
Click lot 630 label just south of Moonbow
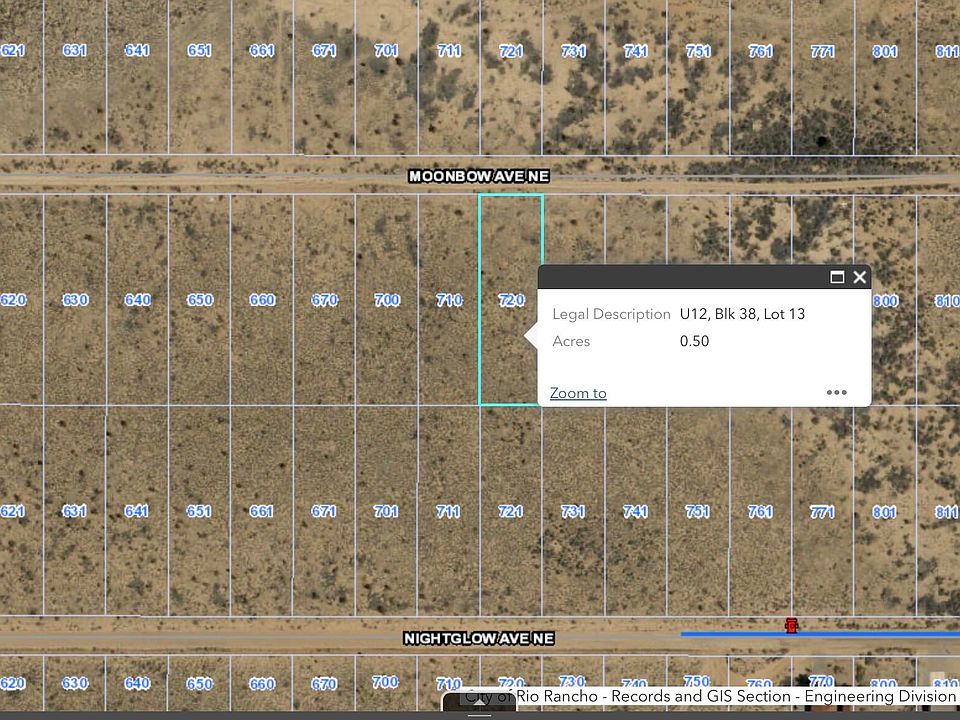coord(75,300)
